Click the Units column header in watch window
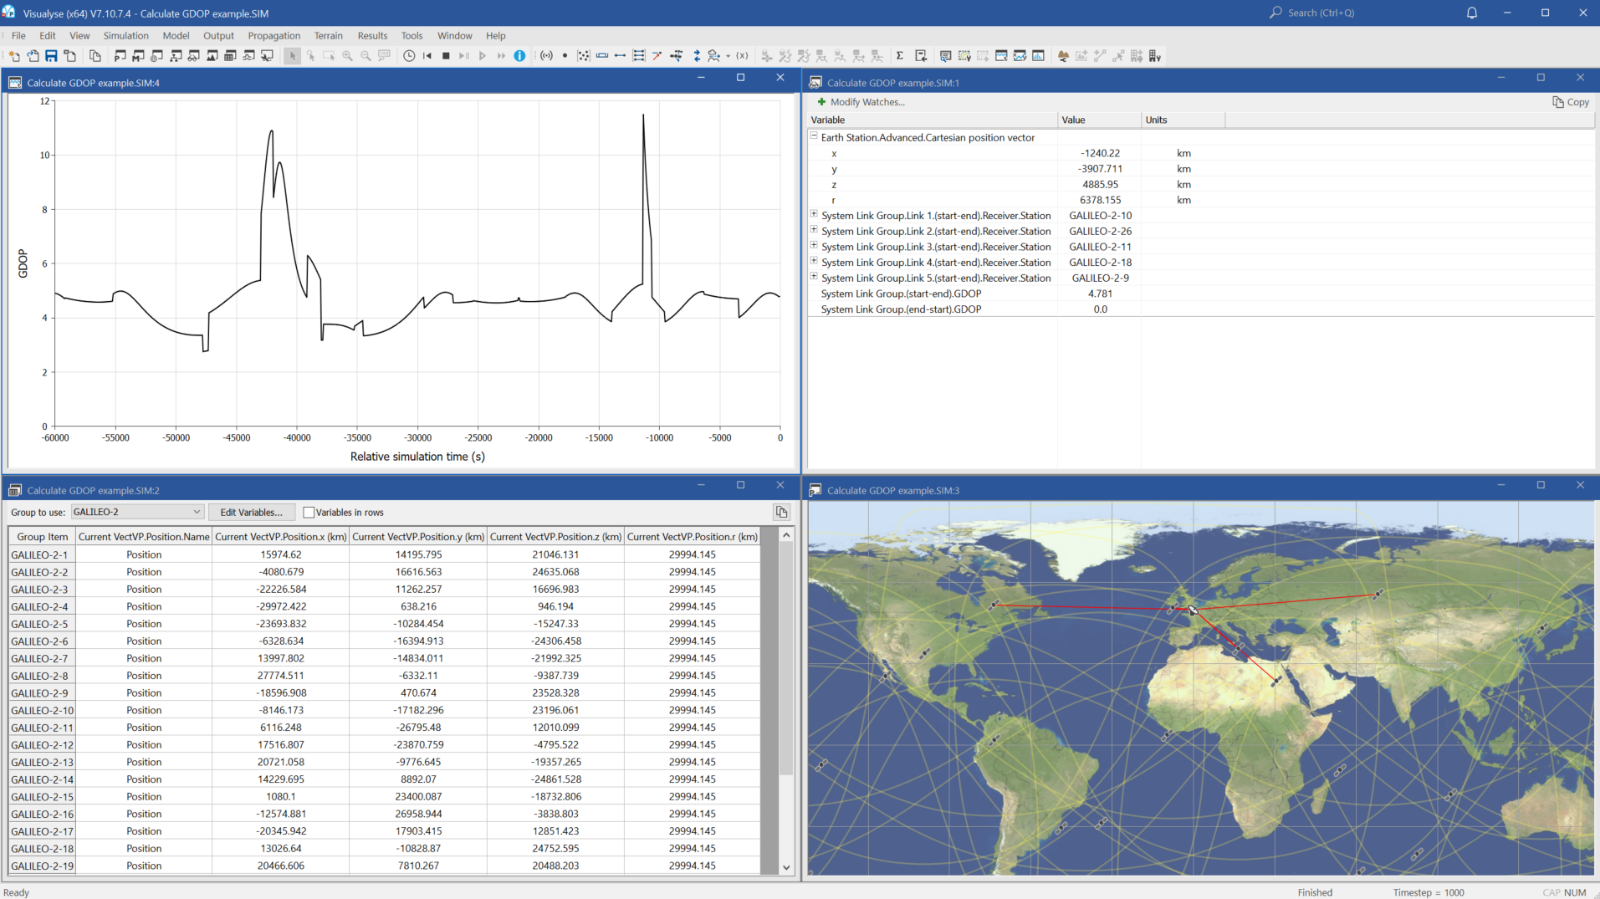The image size is (1600, 899). 1184,120
